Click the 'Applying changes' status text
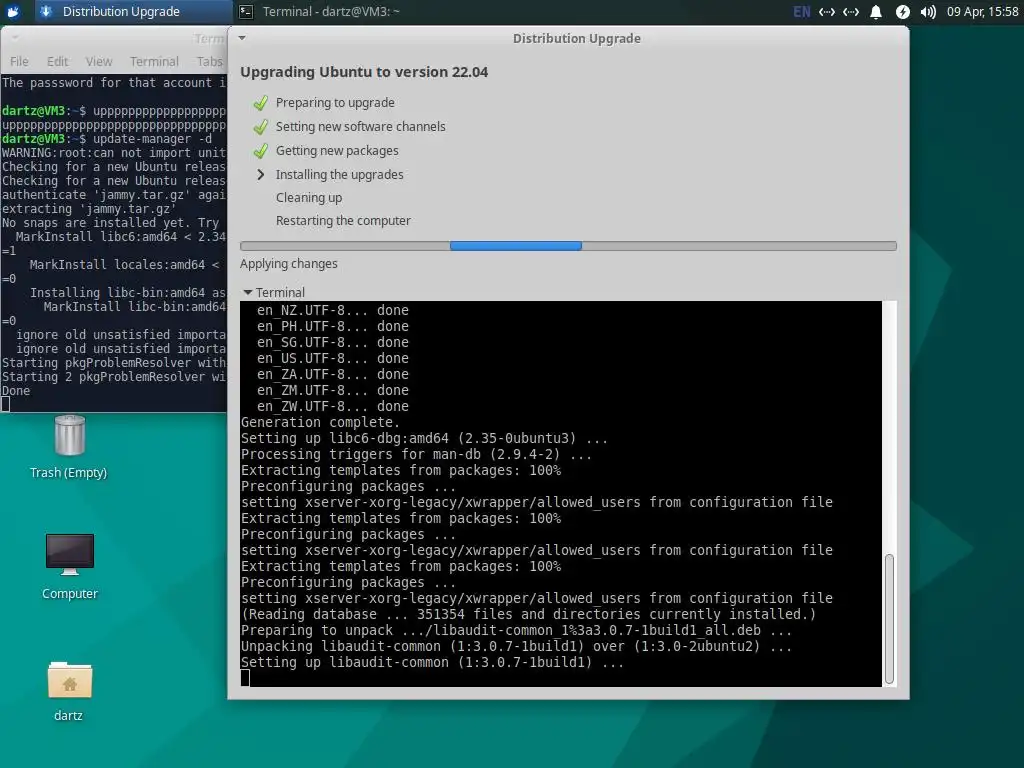This screenshot has height=768, width=1024. [x=289, y=264]
